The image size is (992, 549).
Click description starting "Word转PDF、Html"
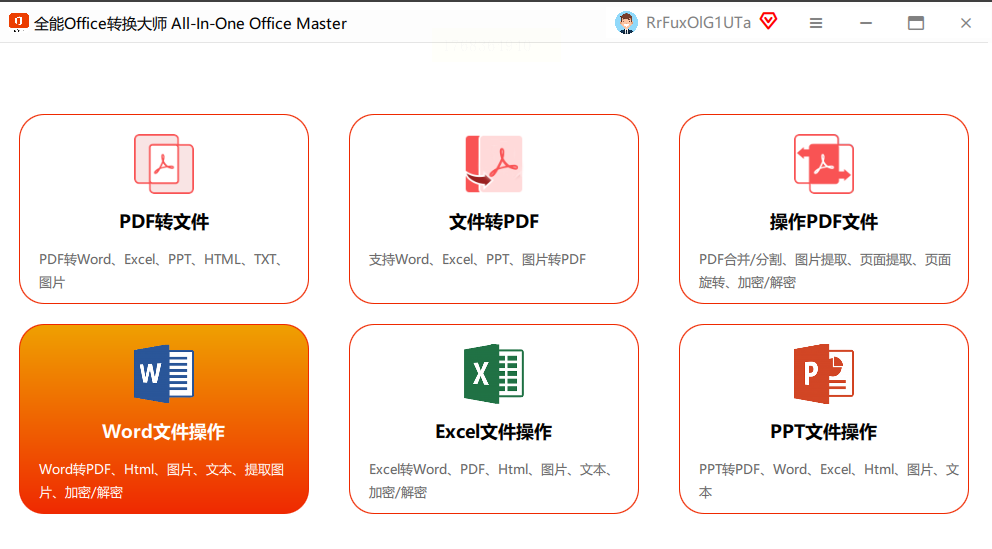pos(161,481)
